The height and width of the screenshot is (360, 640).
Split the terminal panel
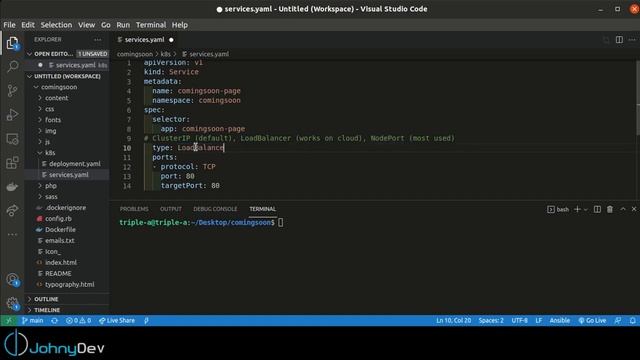pos(597,209)
